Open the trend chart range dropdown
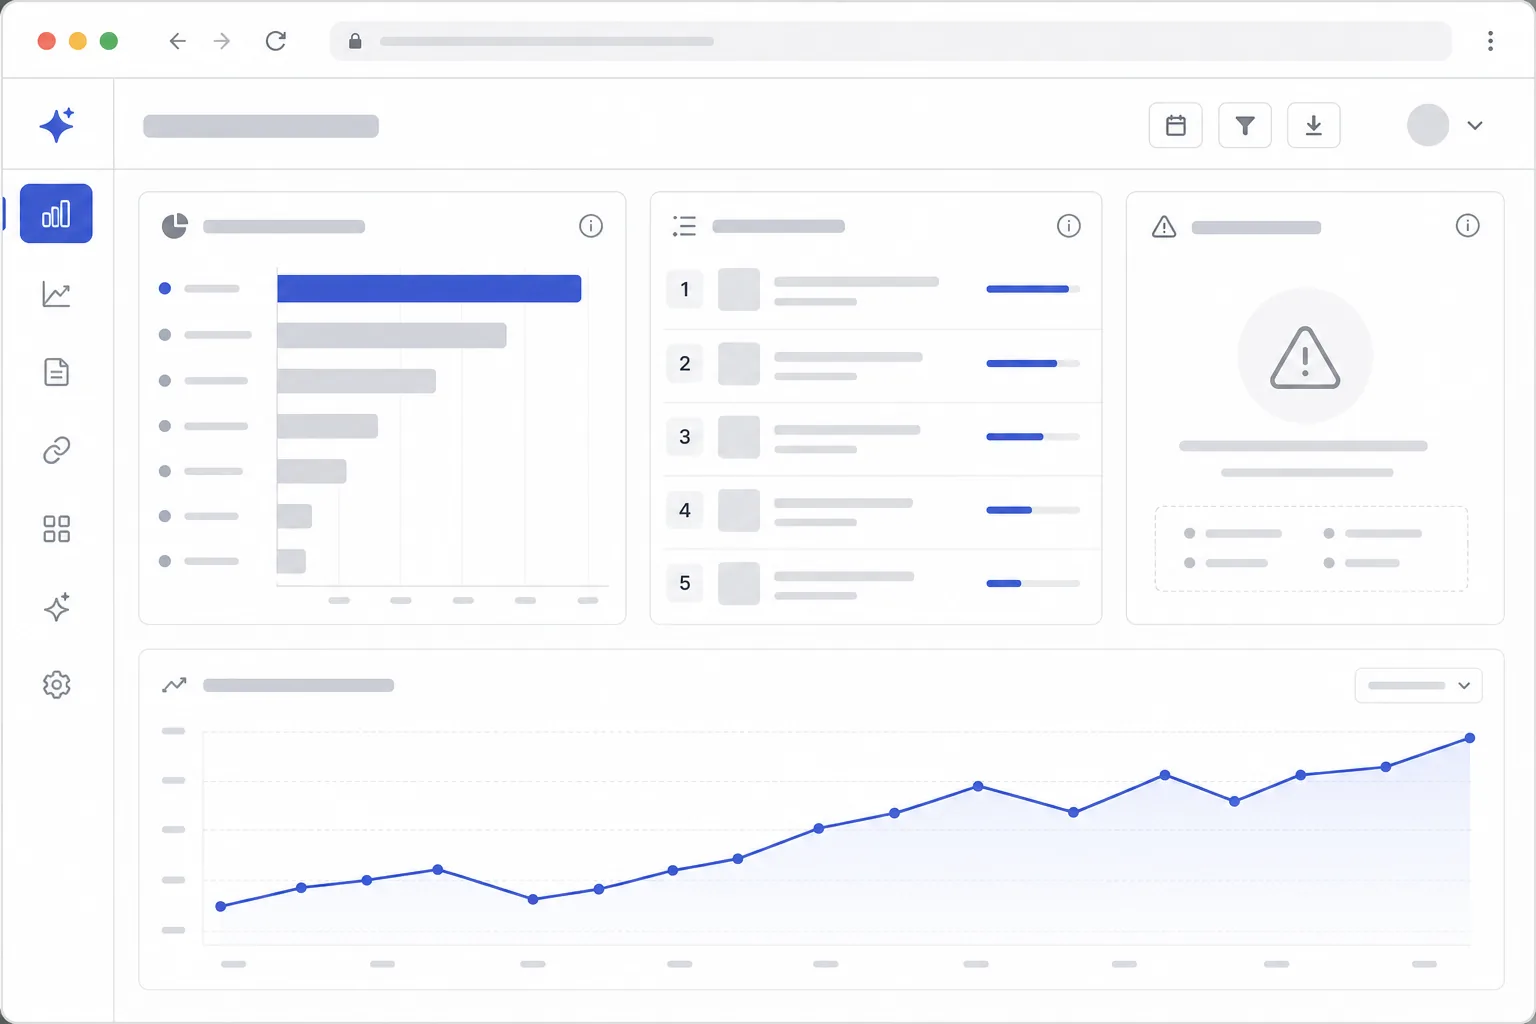The height and width of the screenshot is (1024, 1536). coord(1418,686)
